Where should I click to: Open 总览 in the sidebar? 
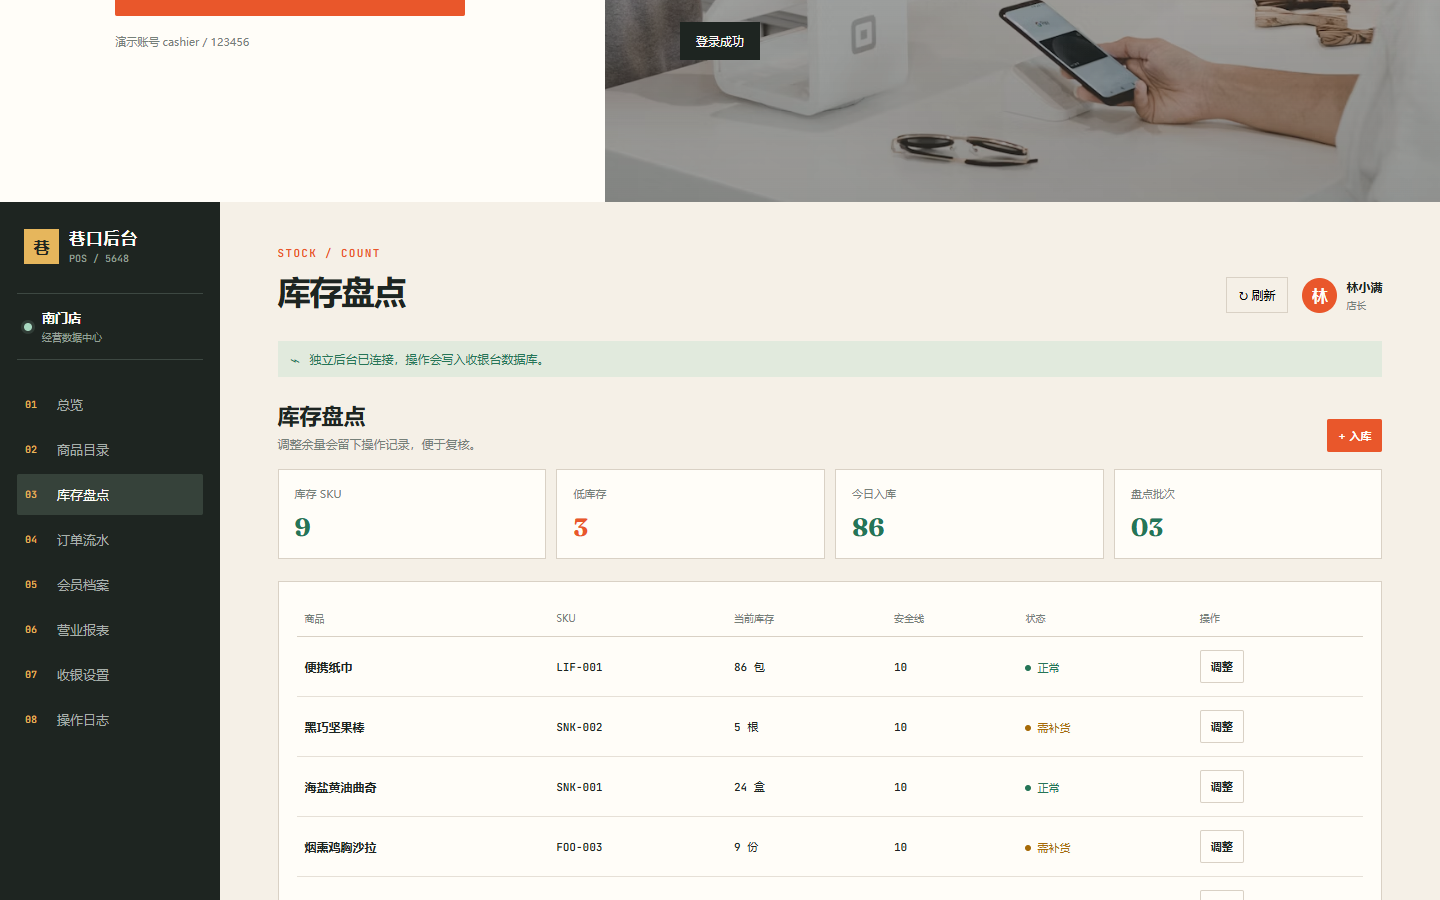coord(110,405)
